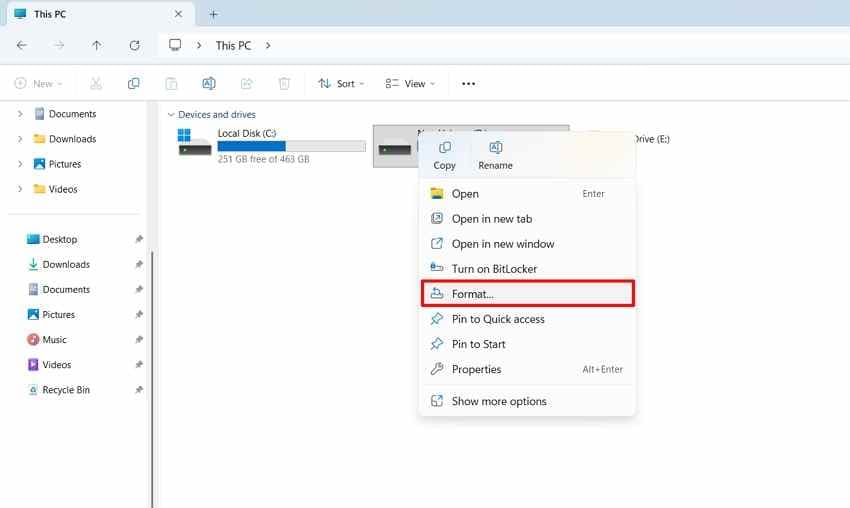
Task: Choose Open in new tab
Action: pos(527,218)
